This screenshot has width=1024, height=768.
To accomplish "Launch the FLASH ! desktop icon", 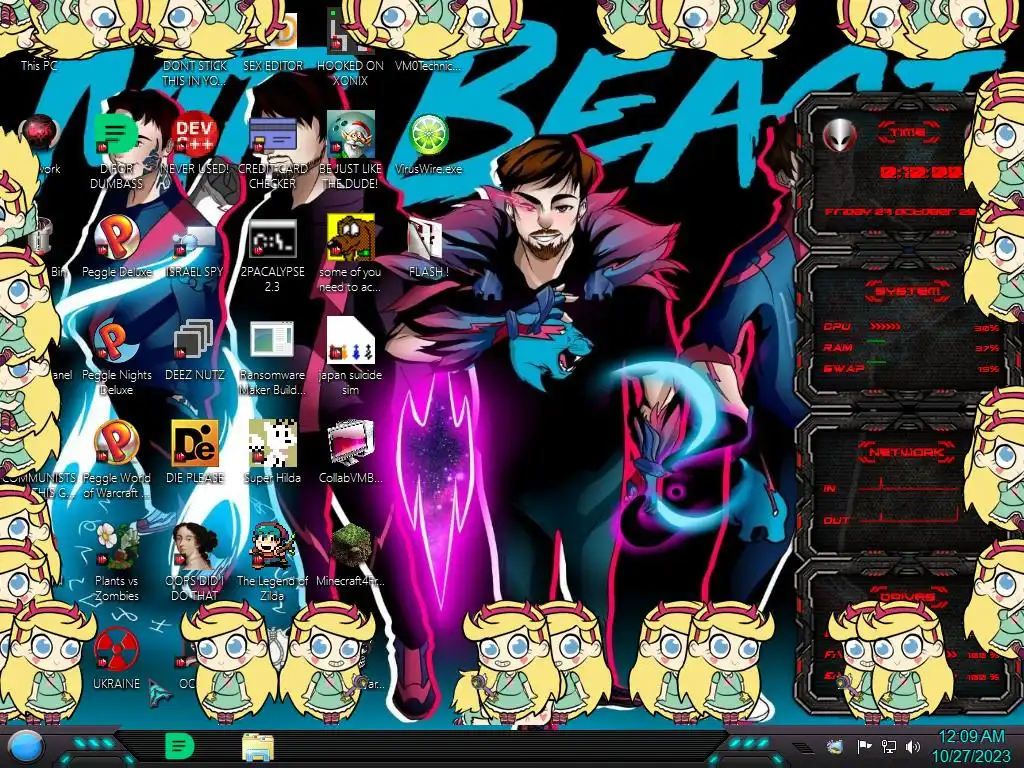I will [426, 239].
